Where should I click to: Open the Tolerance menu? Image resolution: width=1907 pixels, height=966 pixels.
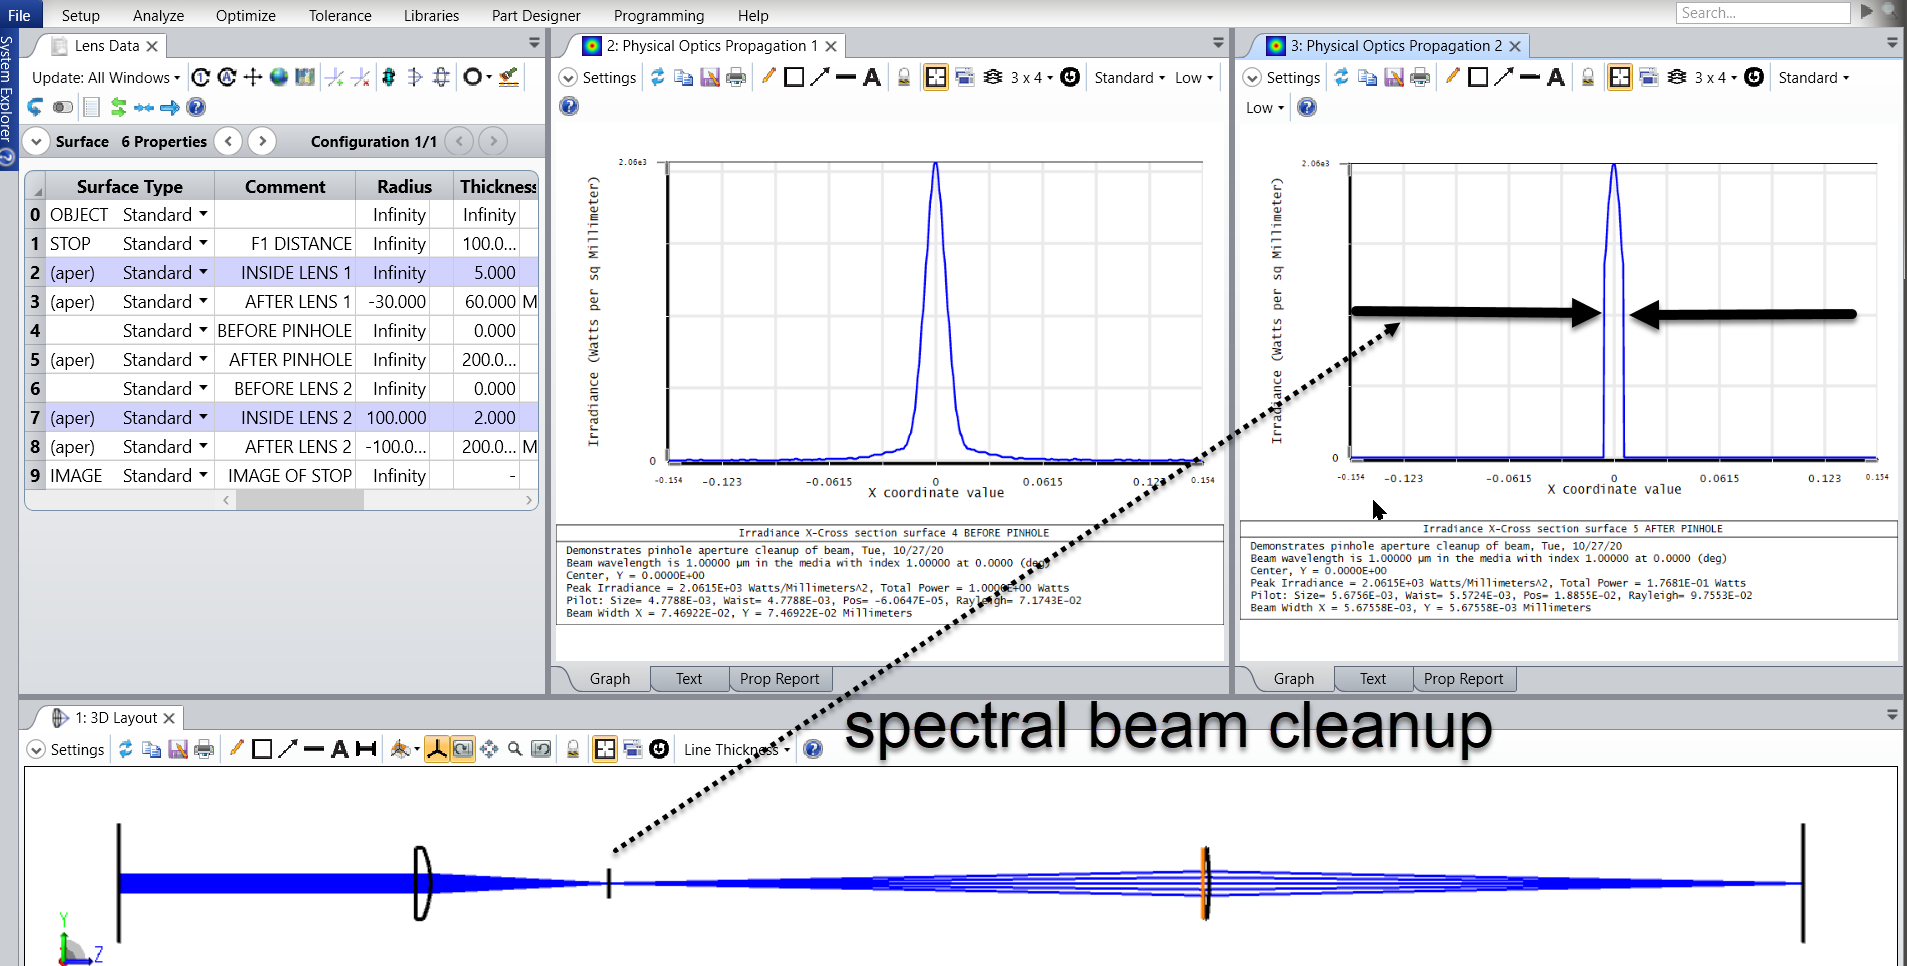[340, 15]
